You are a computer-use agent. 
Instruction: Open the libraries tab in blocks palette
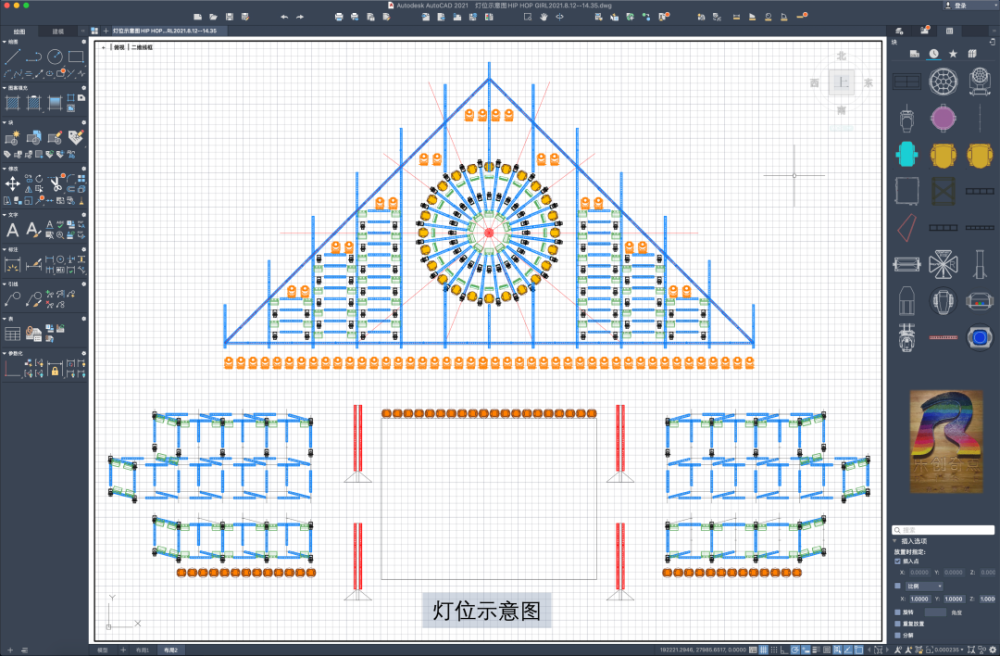(x=972, y=54)
